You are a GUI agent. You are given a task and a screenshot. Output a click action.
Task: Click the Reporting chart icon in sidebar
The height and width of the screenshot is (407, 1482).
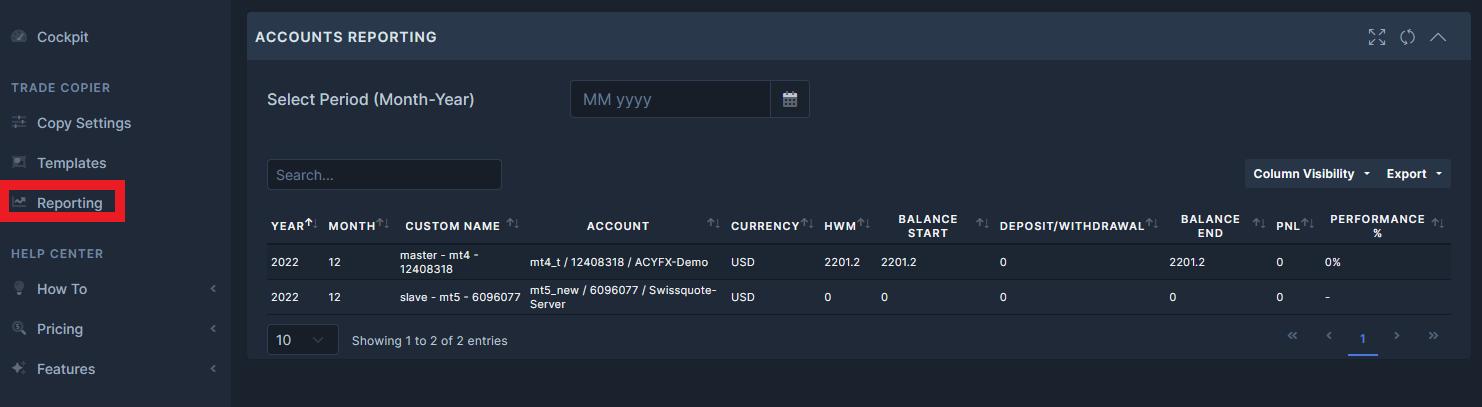19,203
